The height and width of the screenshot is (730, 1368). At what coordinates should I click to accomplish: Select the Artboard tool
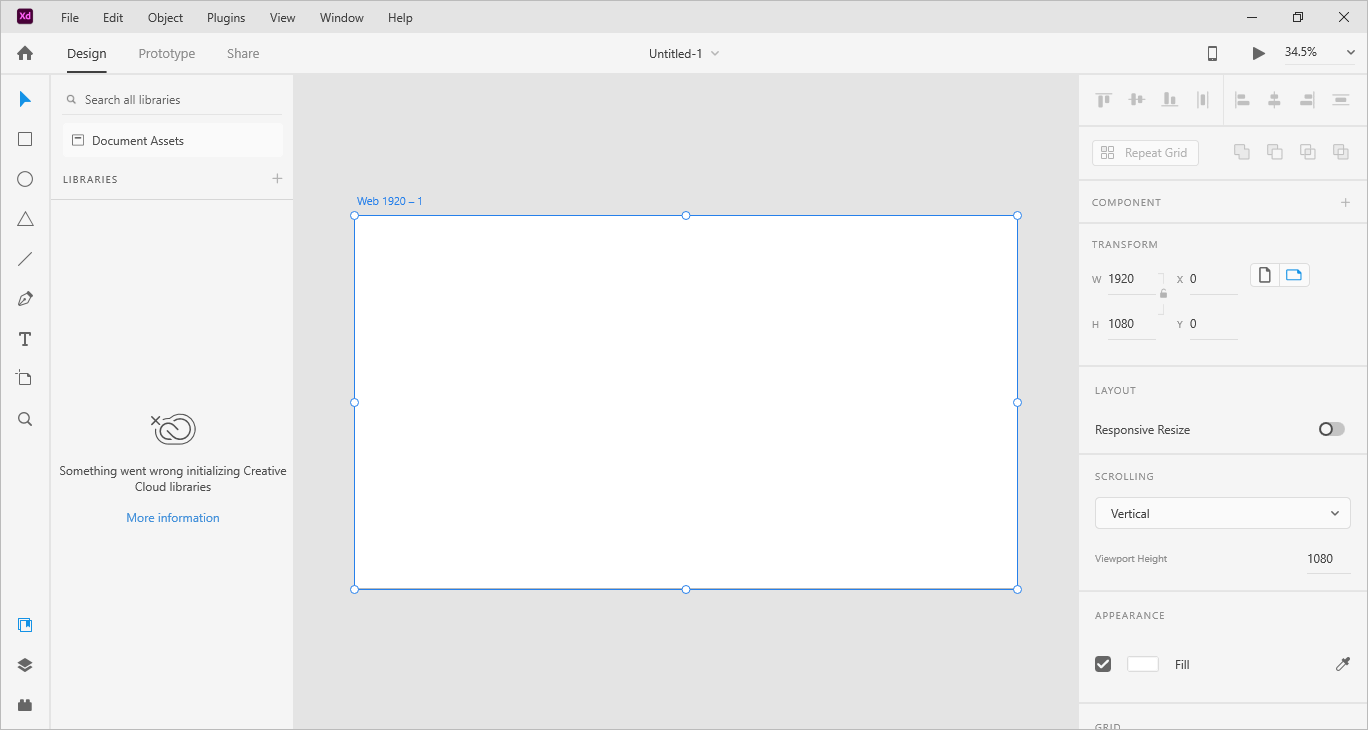click(x=25, y=378)
